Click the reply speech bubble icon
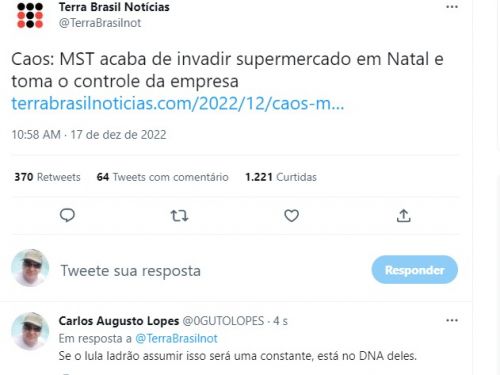 tap(67, 215)
